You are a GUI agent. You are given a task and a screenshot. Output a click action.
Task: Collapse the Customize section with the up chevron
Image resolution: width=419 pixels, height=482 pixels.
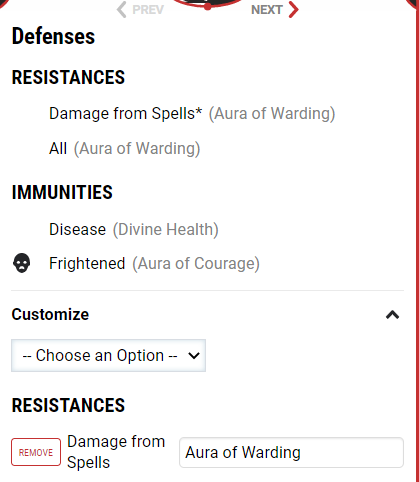click(x=393, y=315)
